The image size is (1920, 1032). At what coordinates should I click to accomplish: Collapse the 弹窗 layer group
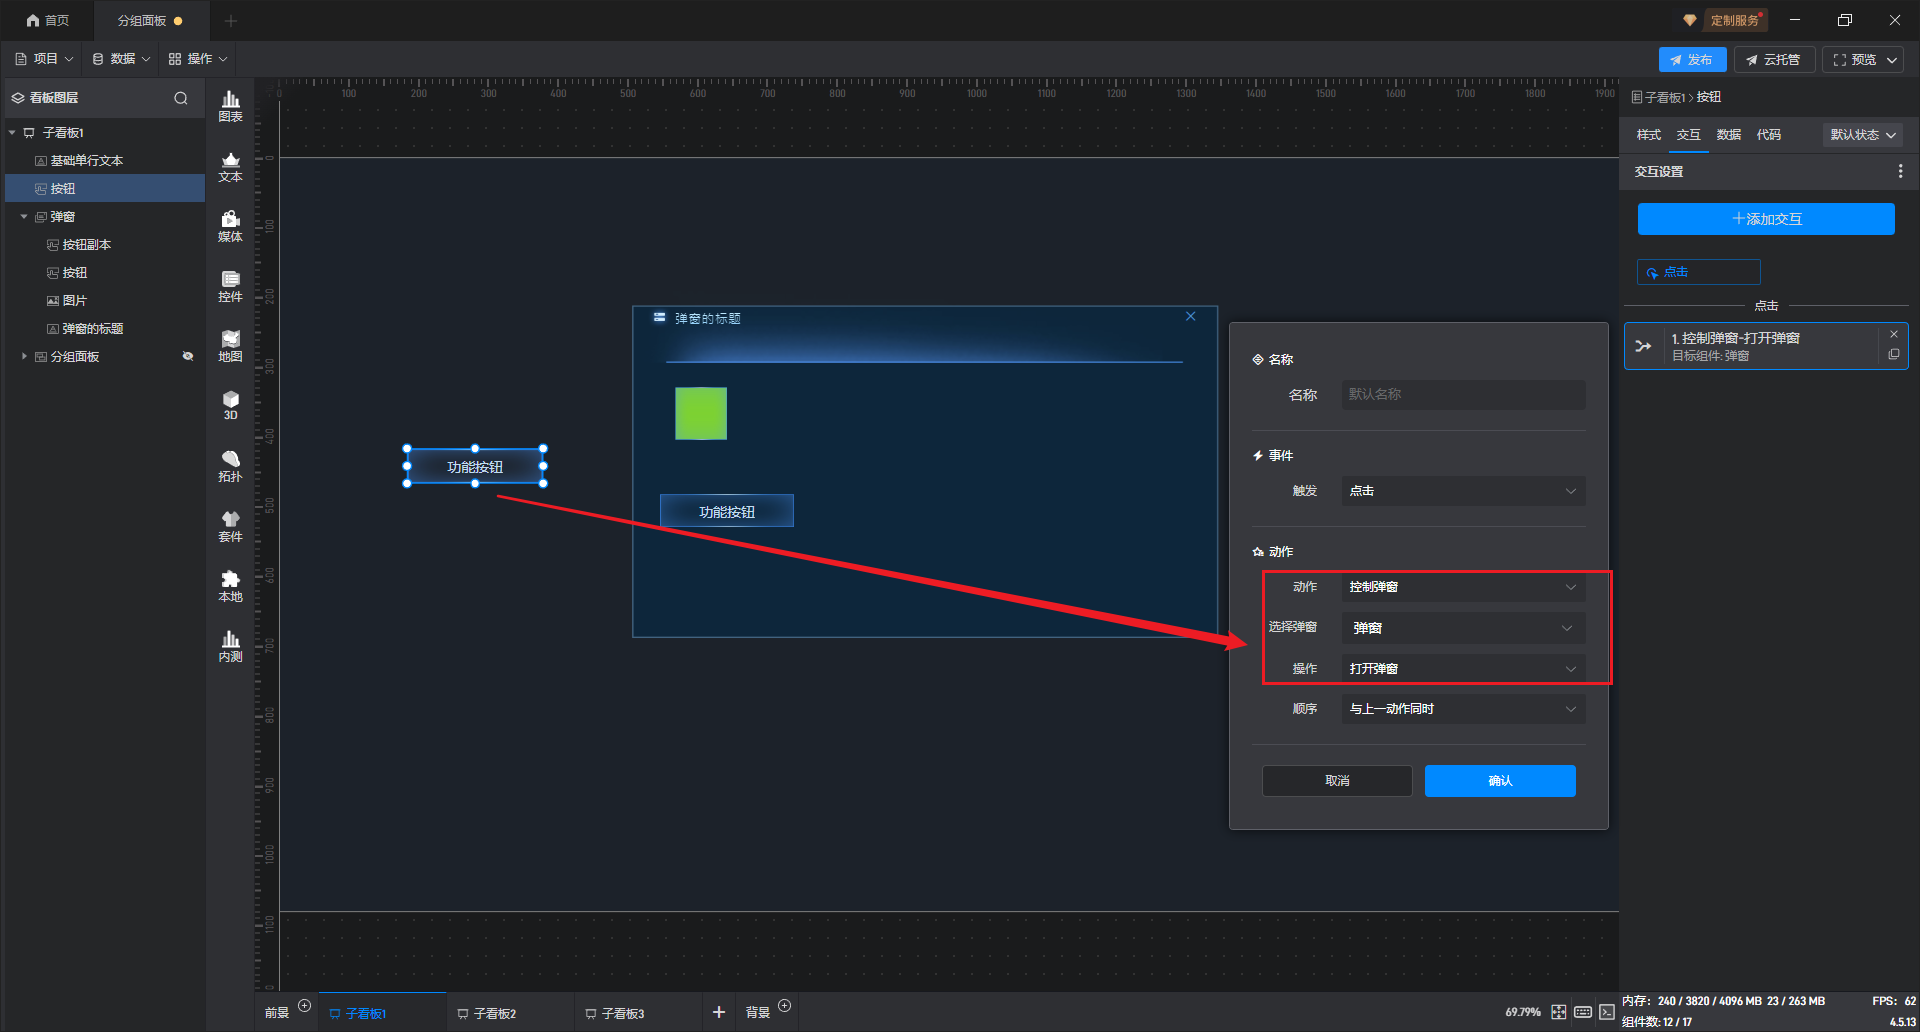(x=24, y=217)
